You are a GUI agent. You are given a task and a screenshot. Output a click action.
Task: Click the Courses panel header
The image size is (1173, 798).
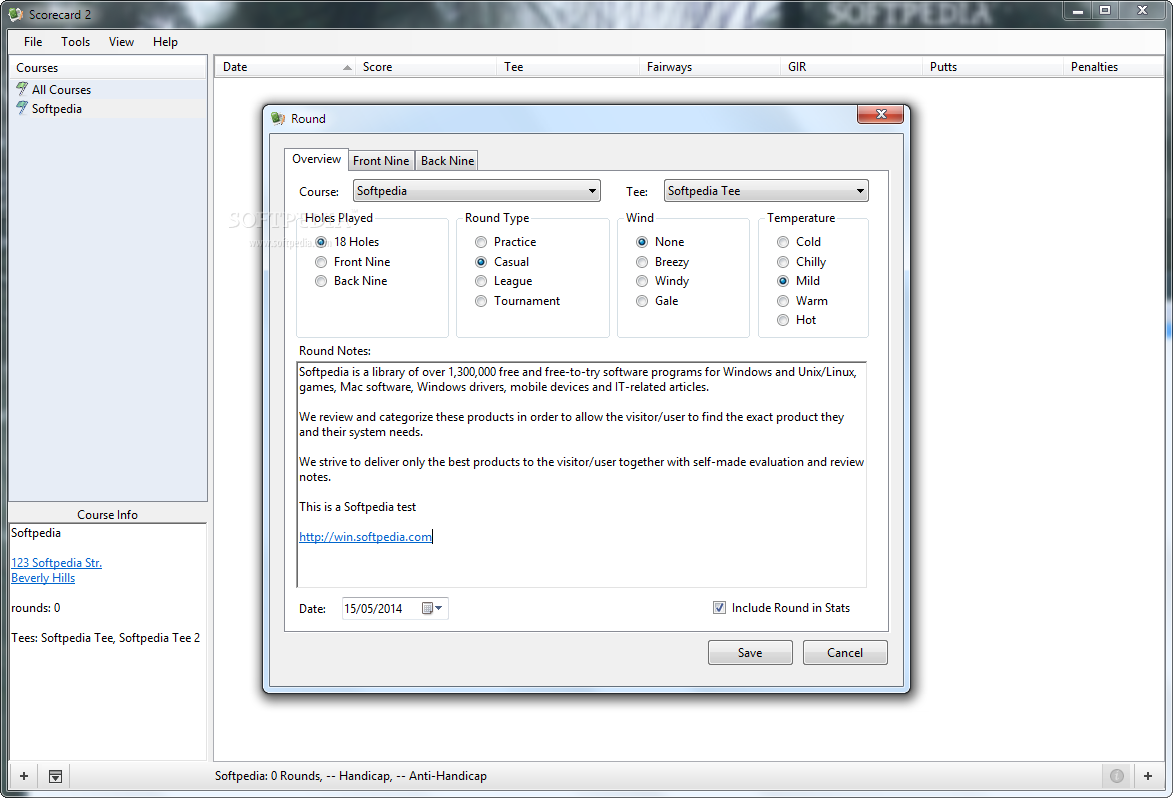point(108,67)
